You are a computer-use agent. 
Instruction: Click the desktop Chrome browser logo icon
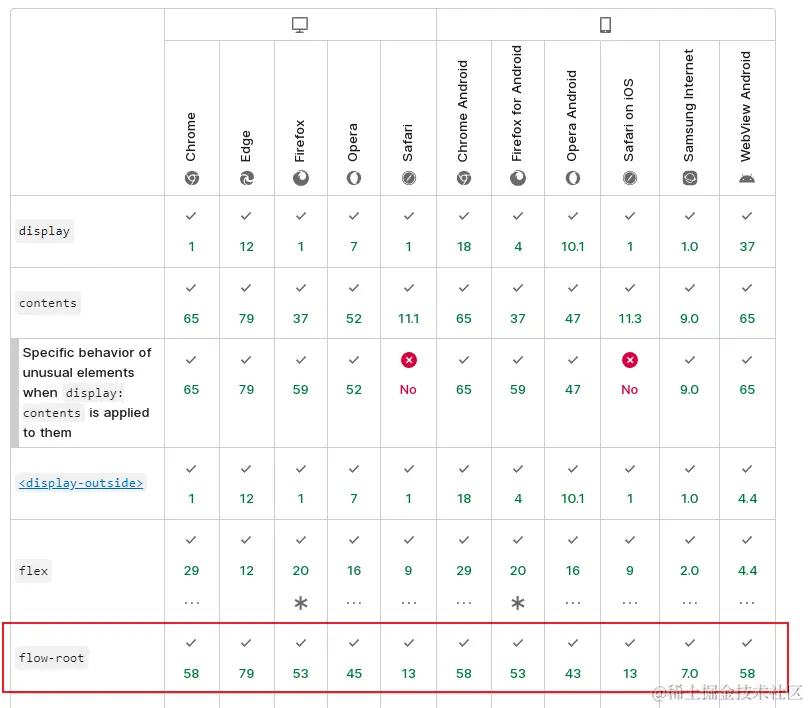pyautogui.click(x=191, y=178)
